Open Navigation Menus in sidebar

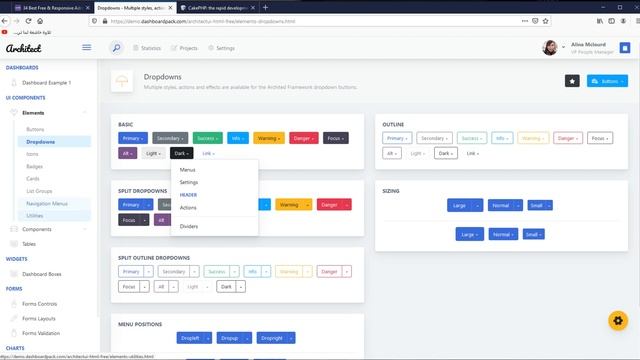47,203
